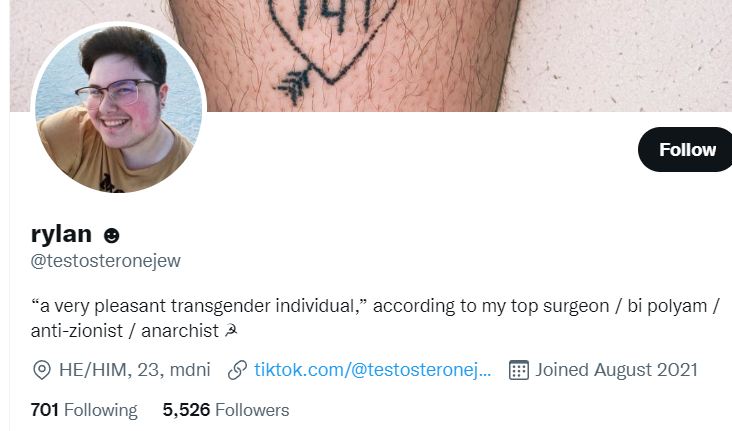Viewport: 732px width, 431px height.
Task: Click the hammer and sickle emoji in the bio
Action: (x=231, y=331)
